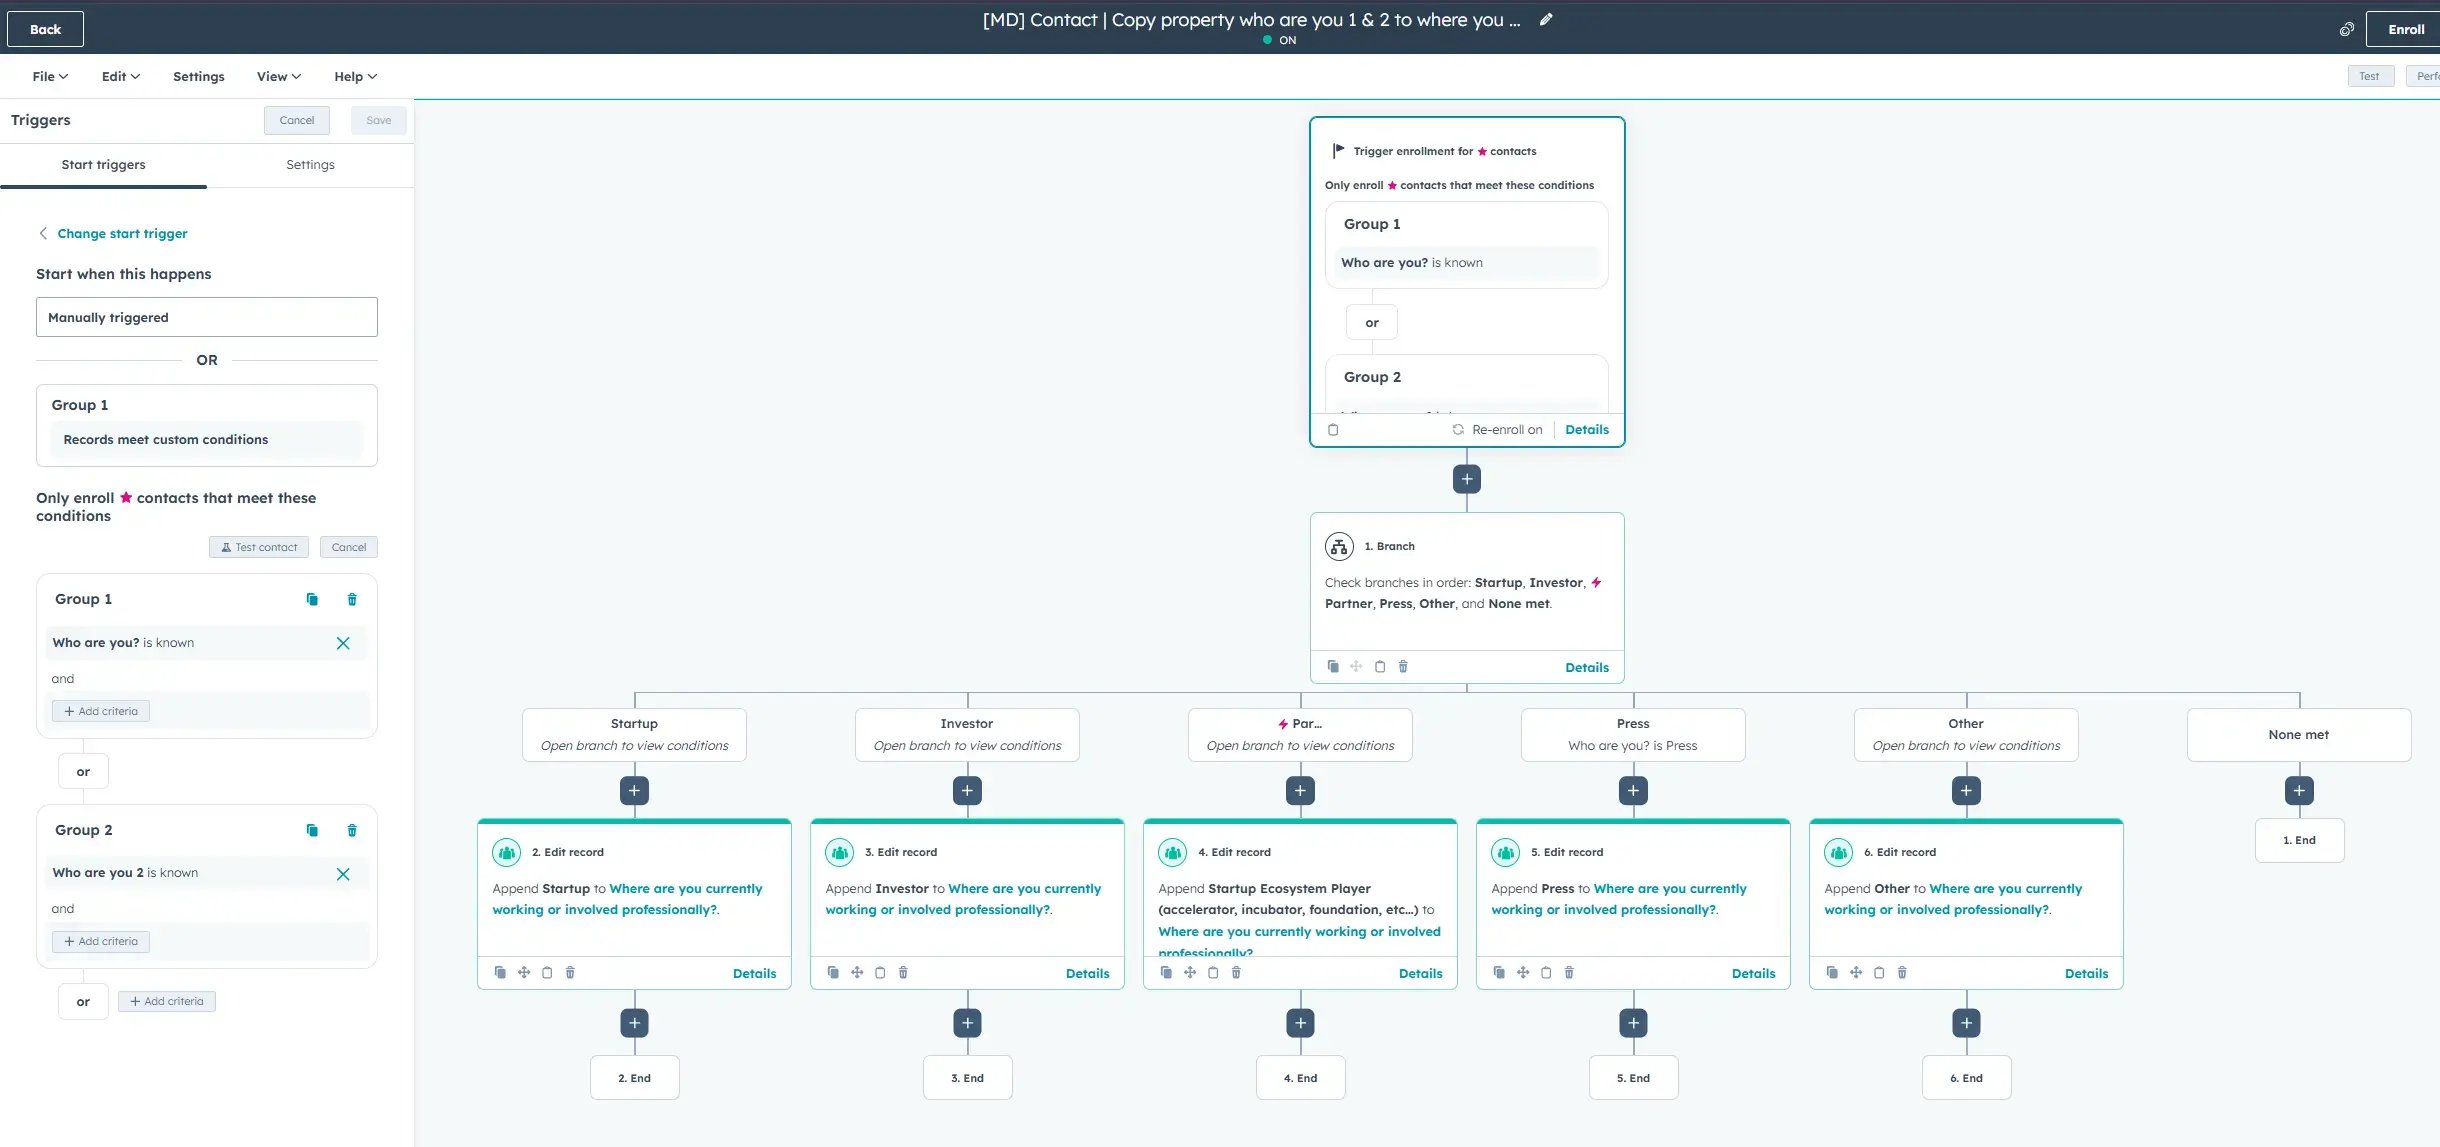Expand the Manually triggered dropdown
This screenshot has width=2440, height=1147.
(206, 317)
